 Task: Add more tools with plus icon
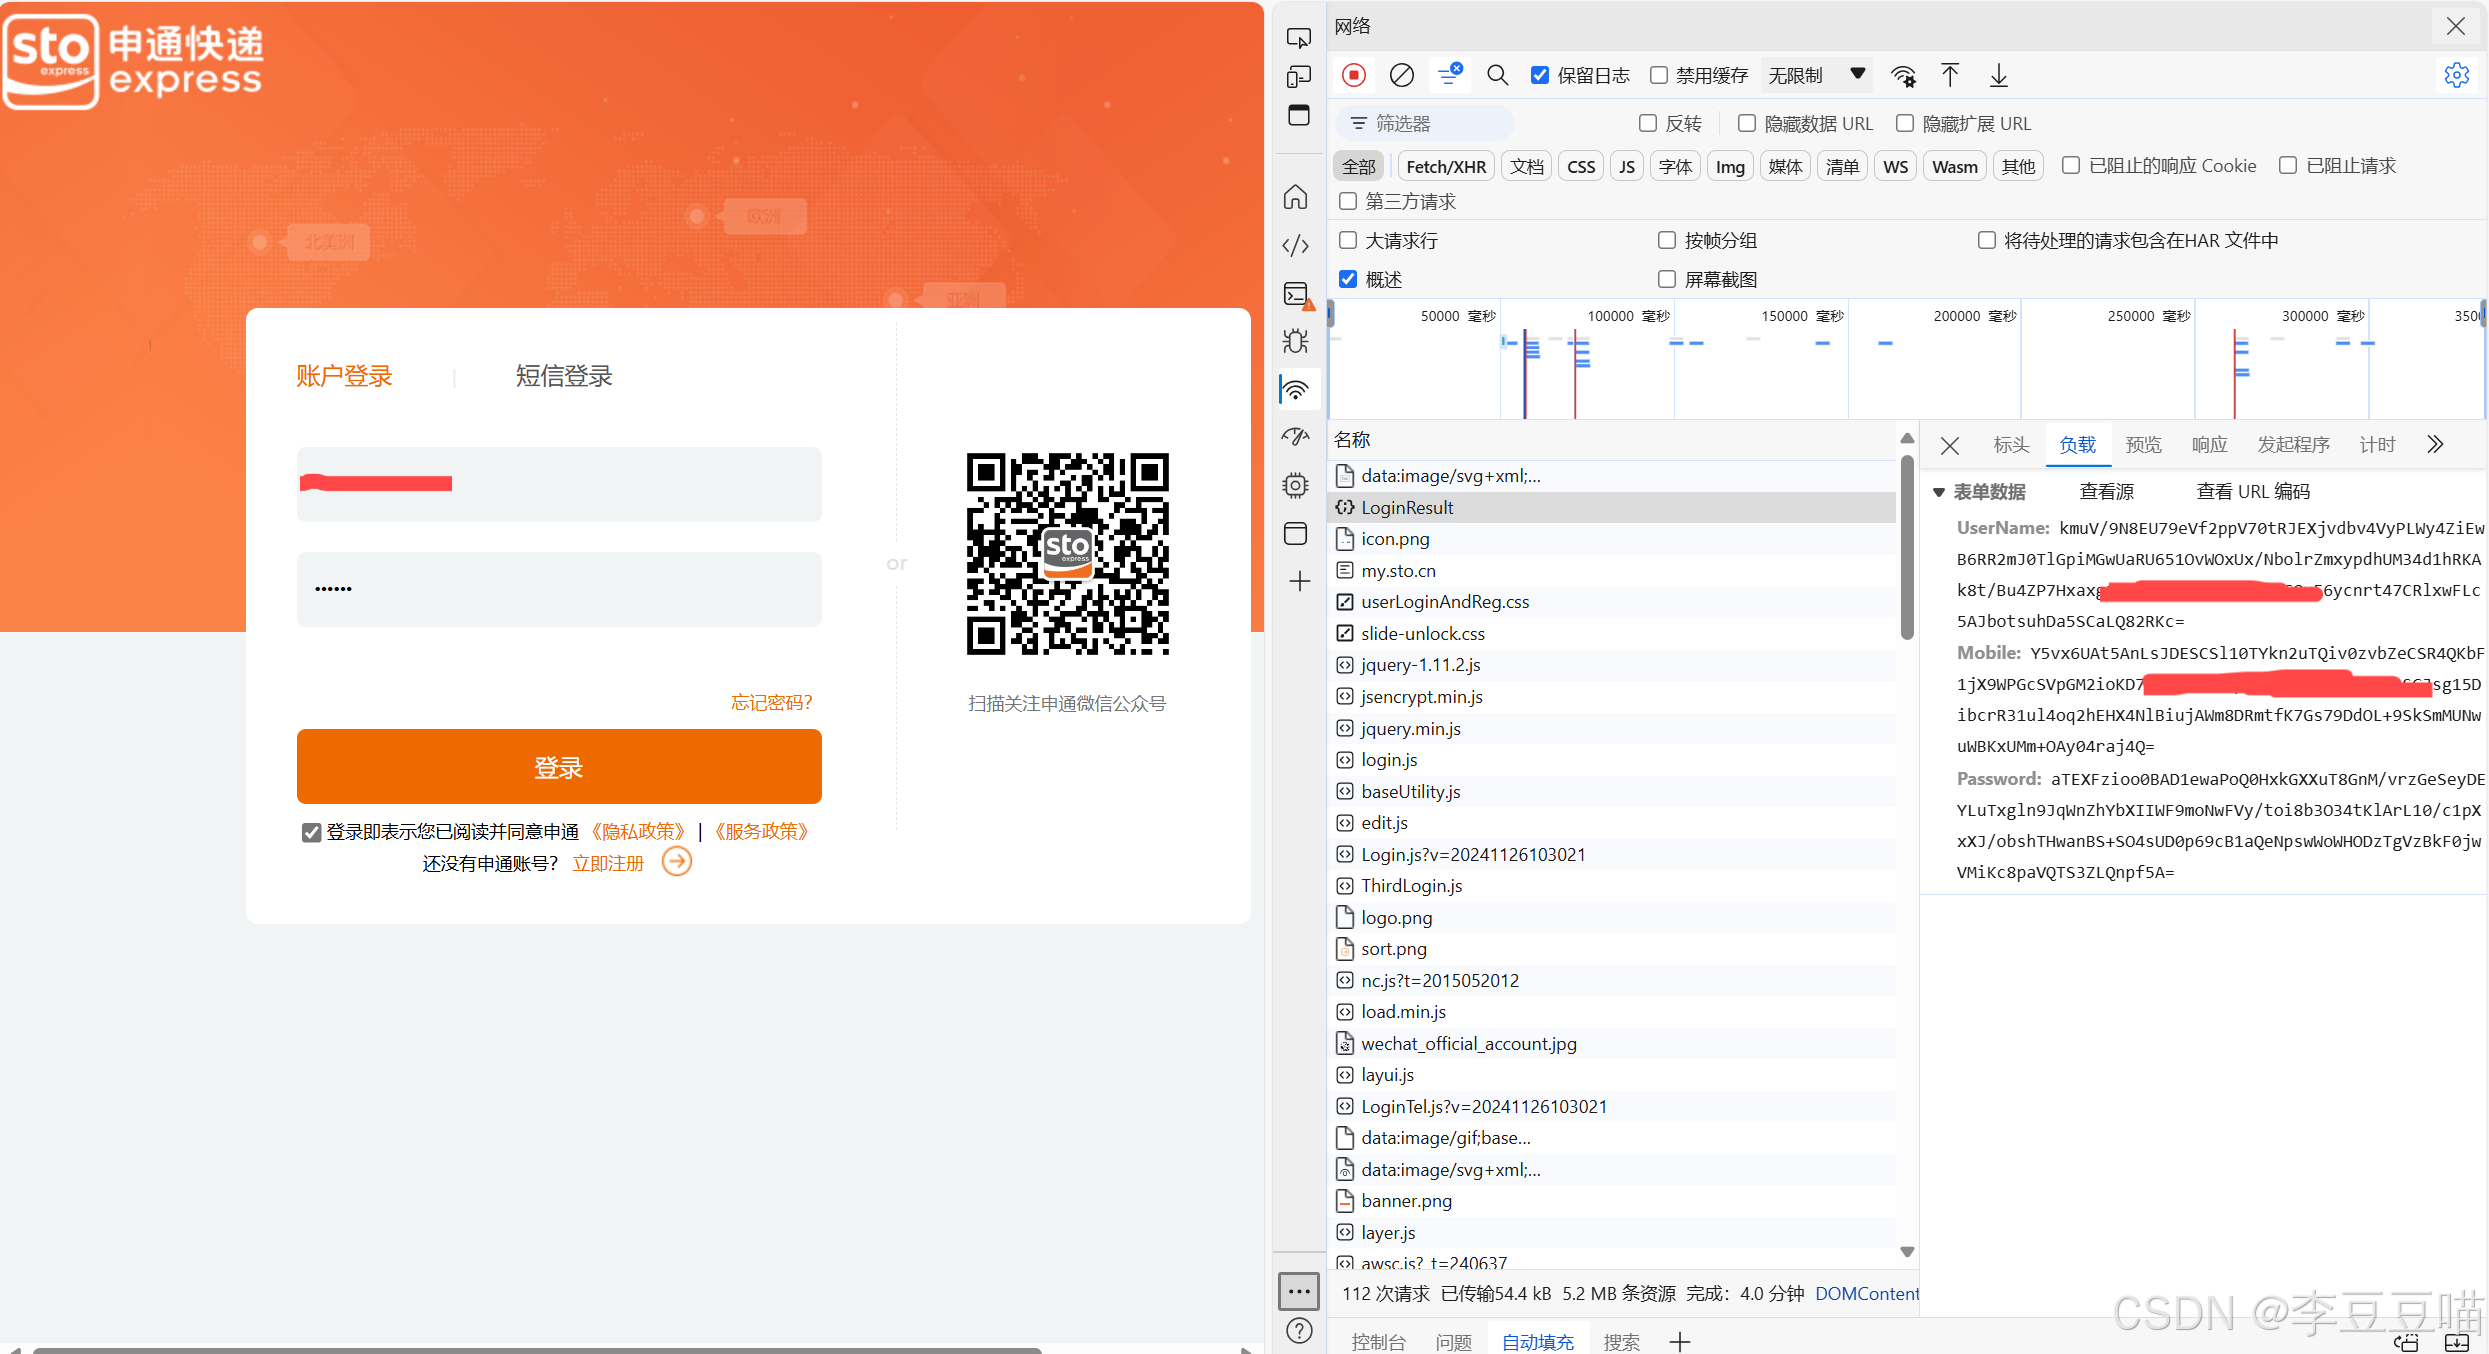[x=1299, y=582]
